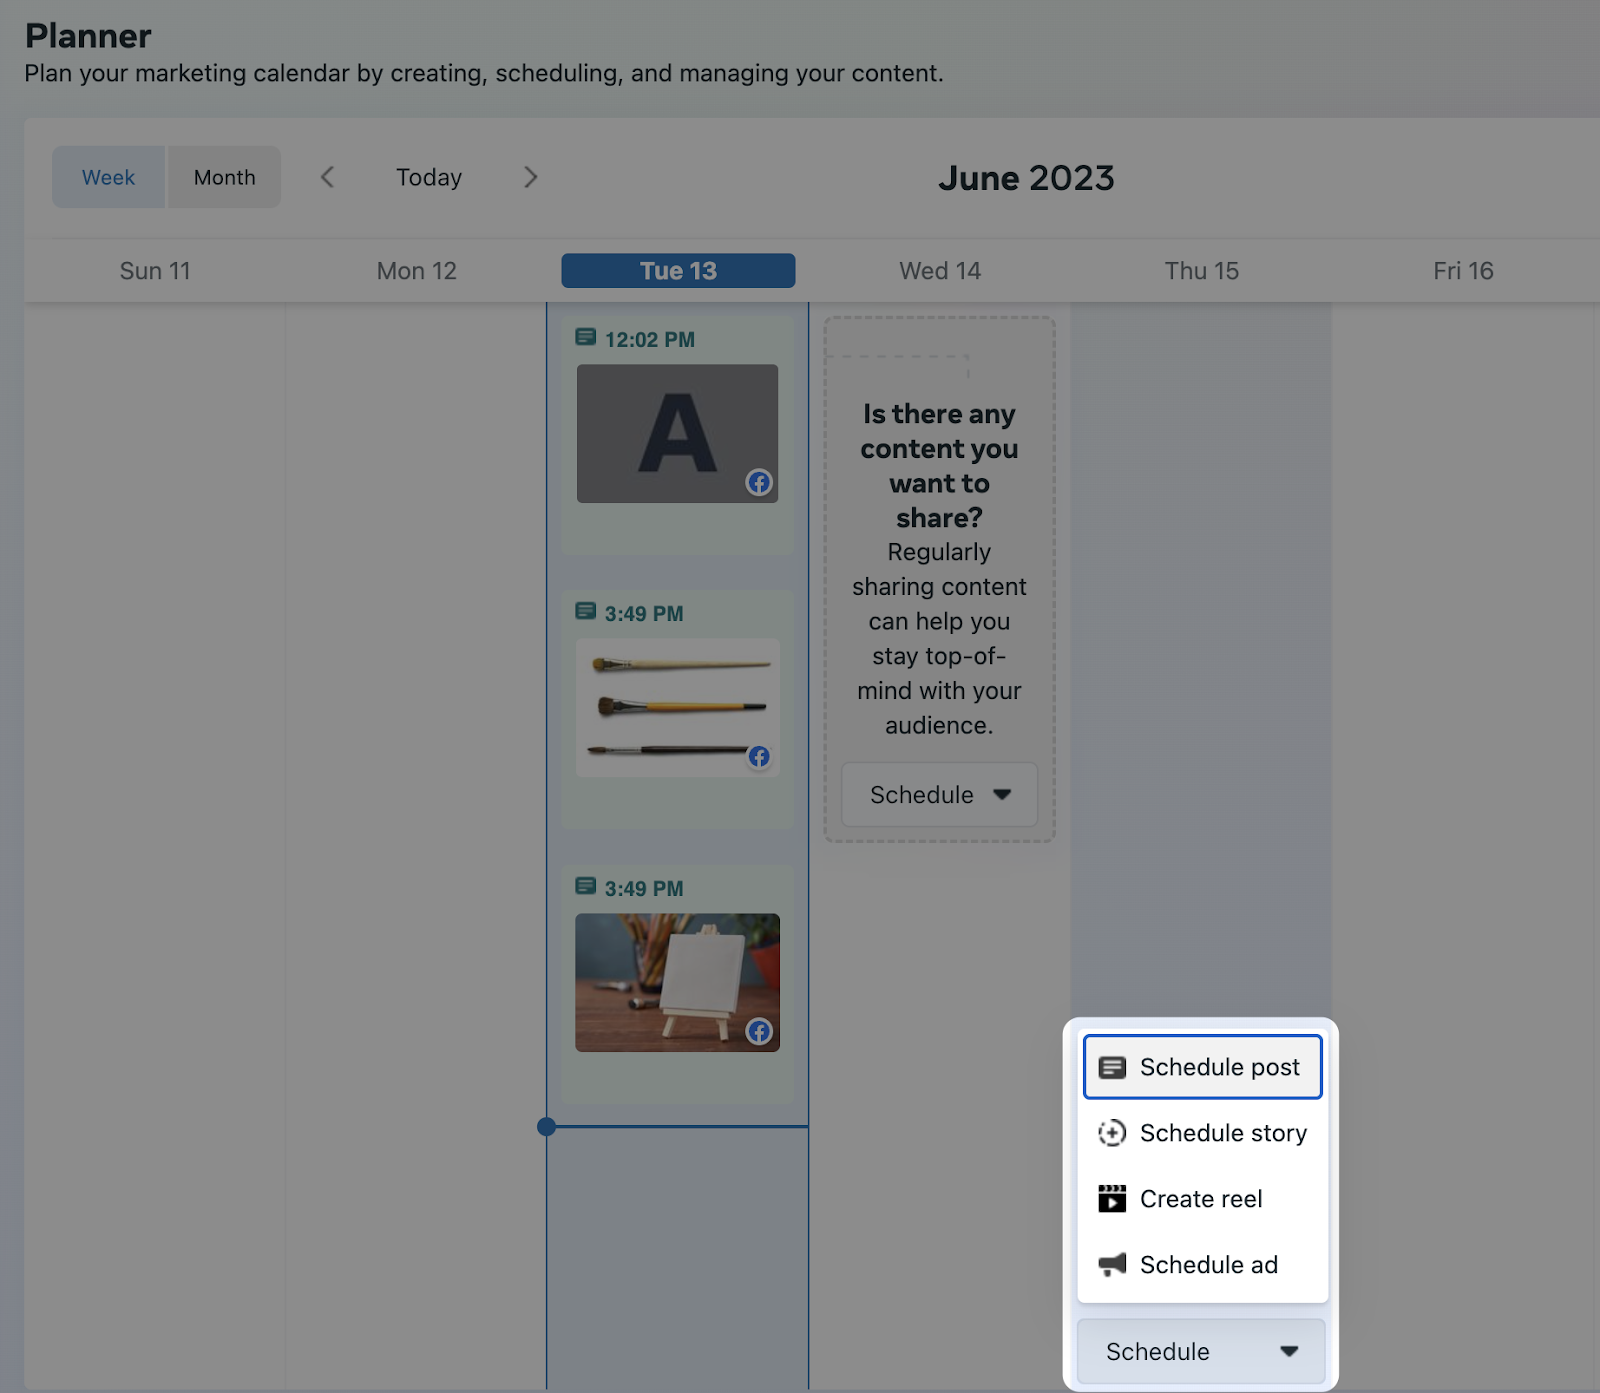Select Create reel from the popup menu
The width and height of the screenshot is (1600, 1393).
coord(1201,1198)
